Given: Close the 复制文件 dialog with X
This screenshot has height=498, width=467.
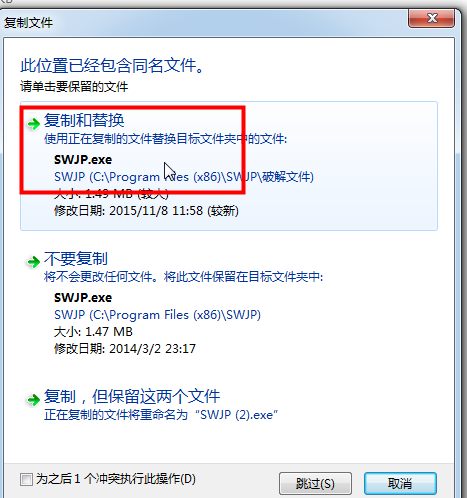Looking at the screenshot, I should click(x=431, y=18).
